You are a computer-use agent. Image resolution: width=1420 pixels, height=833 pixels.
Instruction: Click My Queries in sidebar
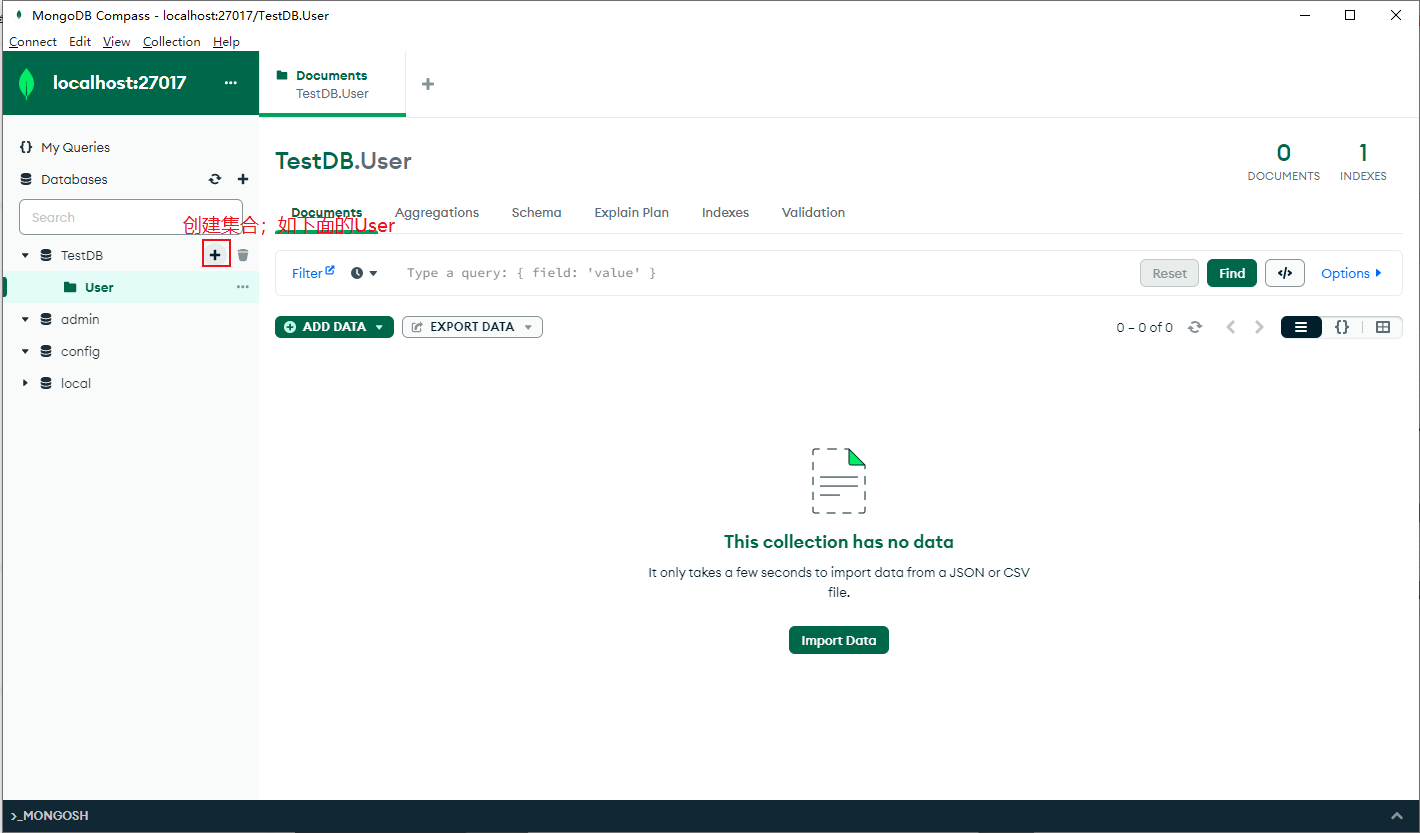tap(75, 147)
